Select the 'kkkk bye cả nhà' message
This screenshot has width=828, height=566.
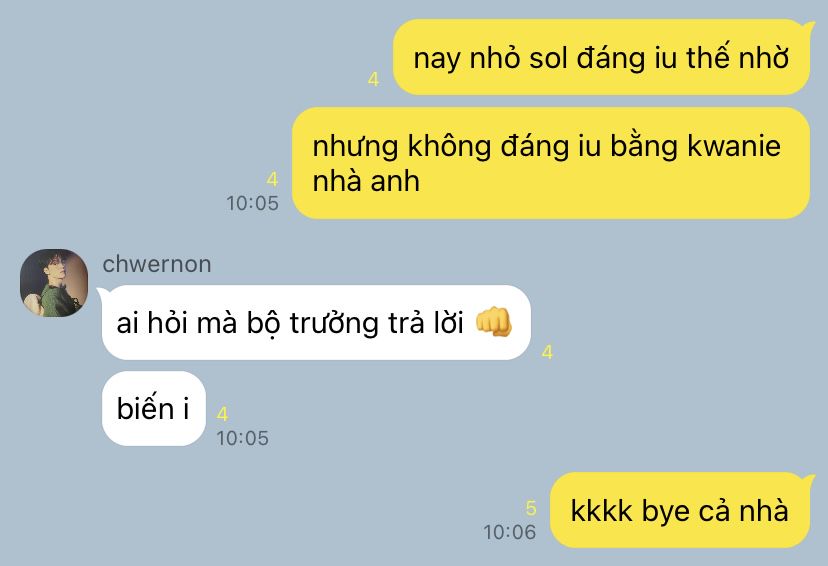680,510
